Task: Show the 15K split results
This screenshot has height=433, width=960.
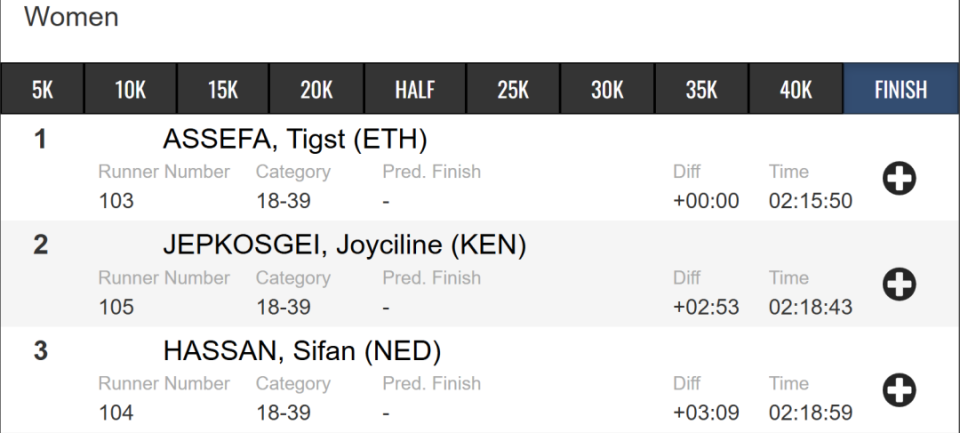Action: (223, 89)
